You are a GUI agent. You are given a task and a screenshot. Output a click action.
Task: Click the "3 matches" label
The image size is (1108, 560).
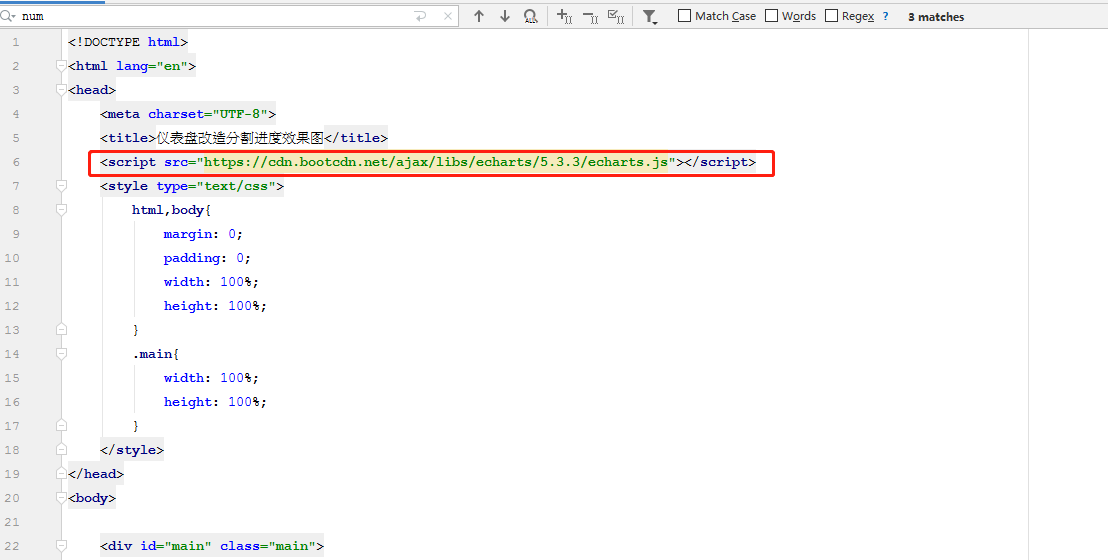coord(936,16)
